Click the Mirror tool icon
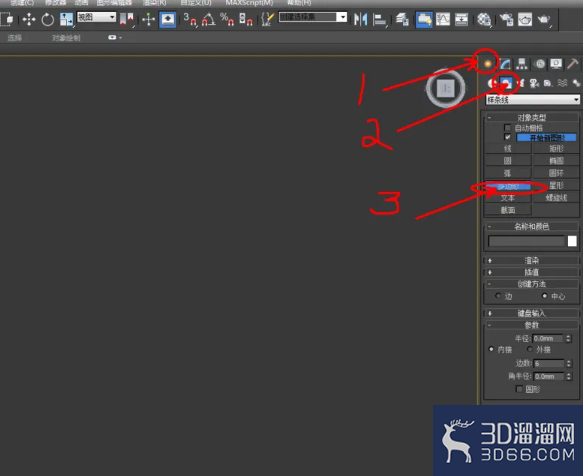 click(360, 19)
